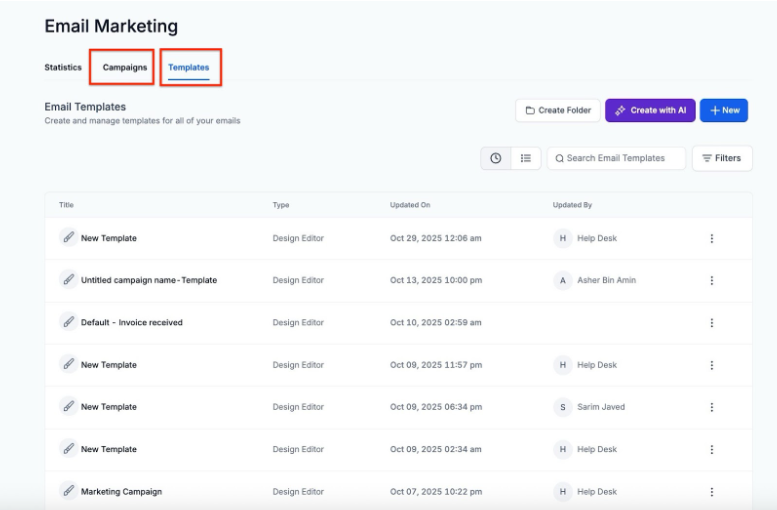Click the Create with AI button
777x510 pixels.
pos(650,110)
